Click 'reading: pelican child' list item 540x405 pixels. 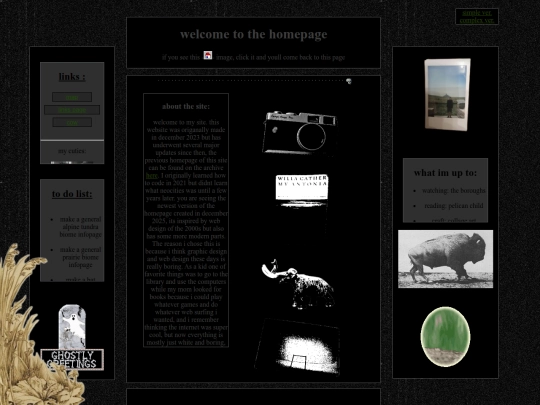(x=454, y=206)
